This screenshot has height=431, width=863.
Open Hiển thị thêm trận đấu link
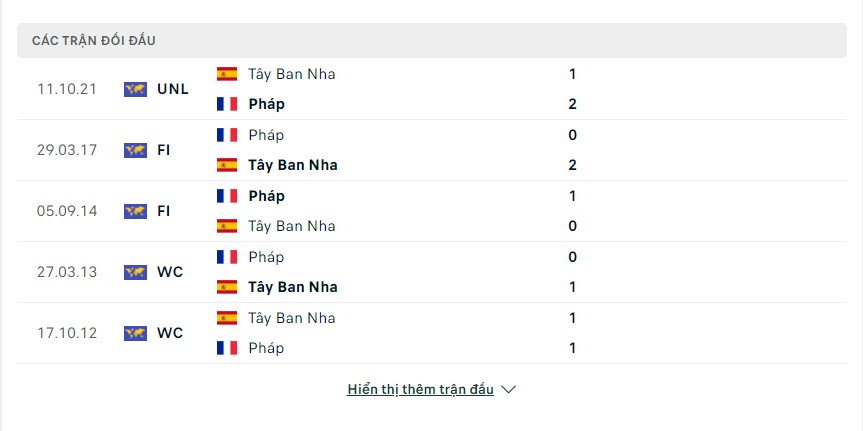420,390
